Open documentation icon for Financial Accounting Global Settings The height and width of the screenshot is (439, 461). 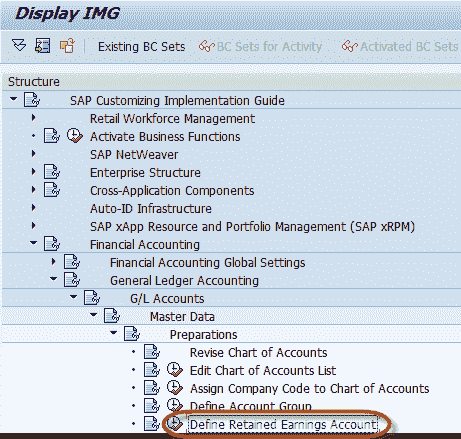72,262
